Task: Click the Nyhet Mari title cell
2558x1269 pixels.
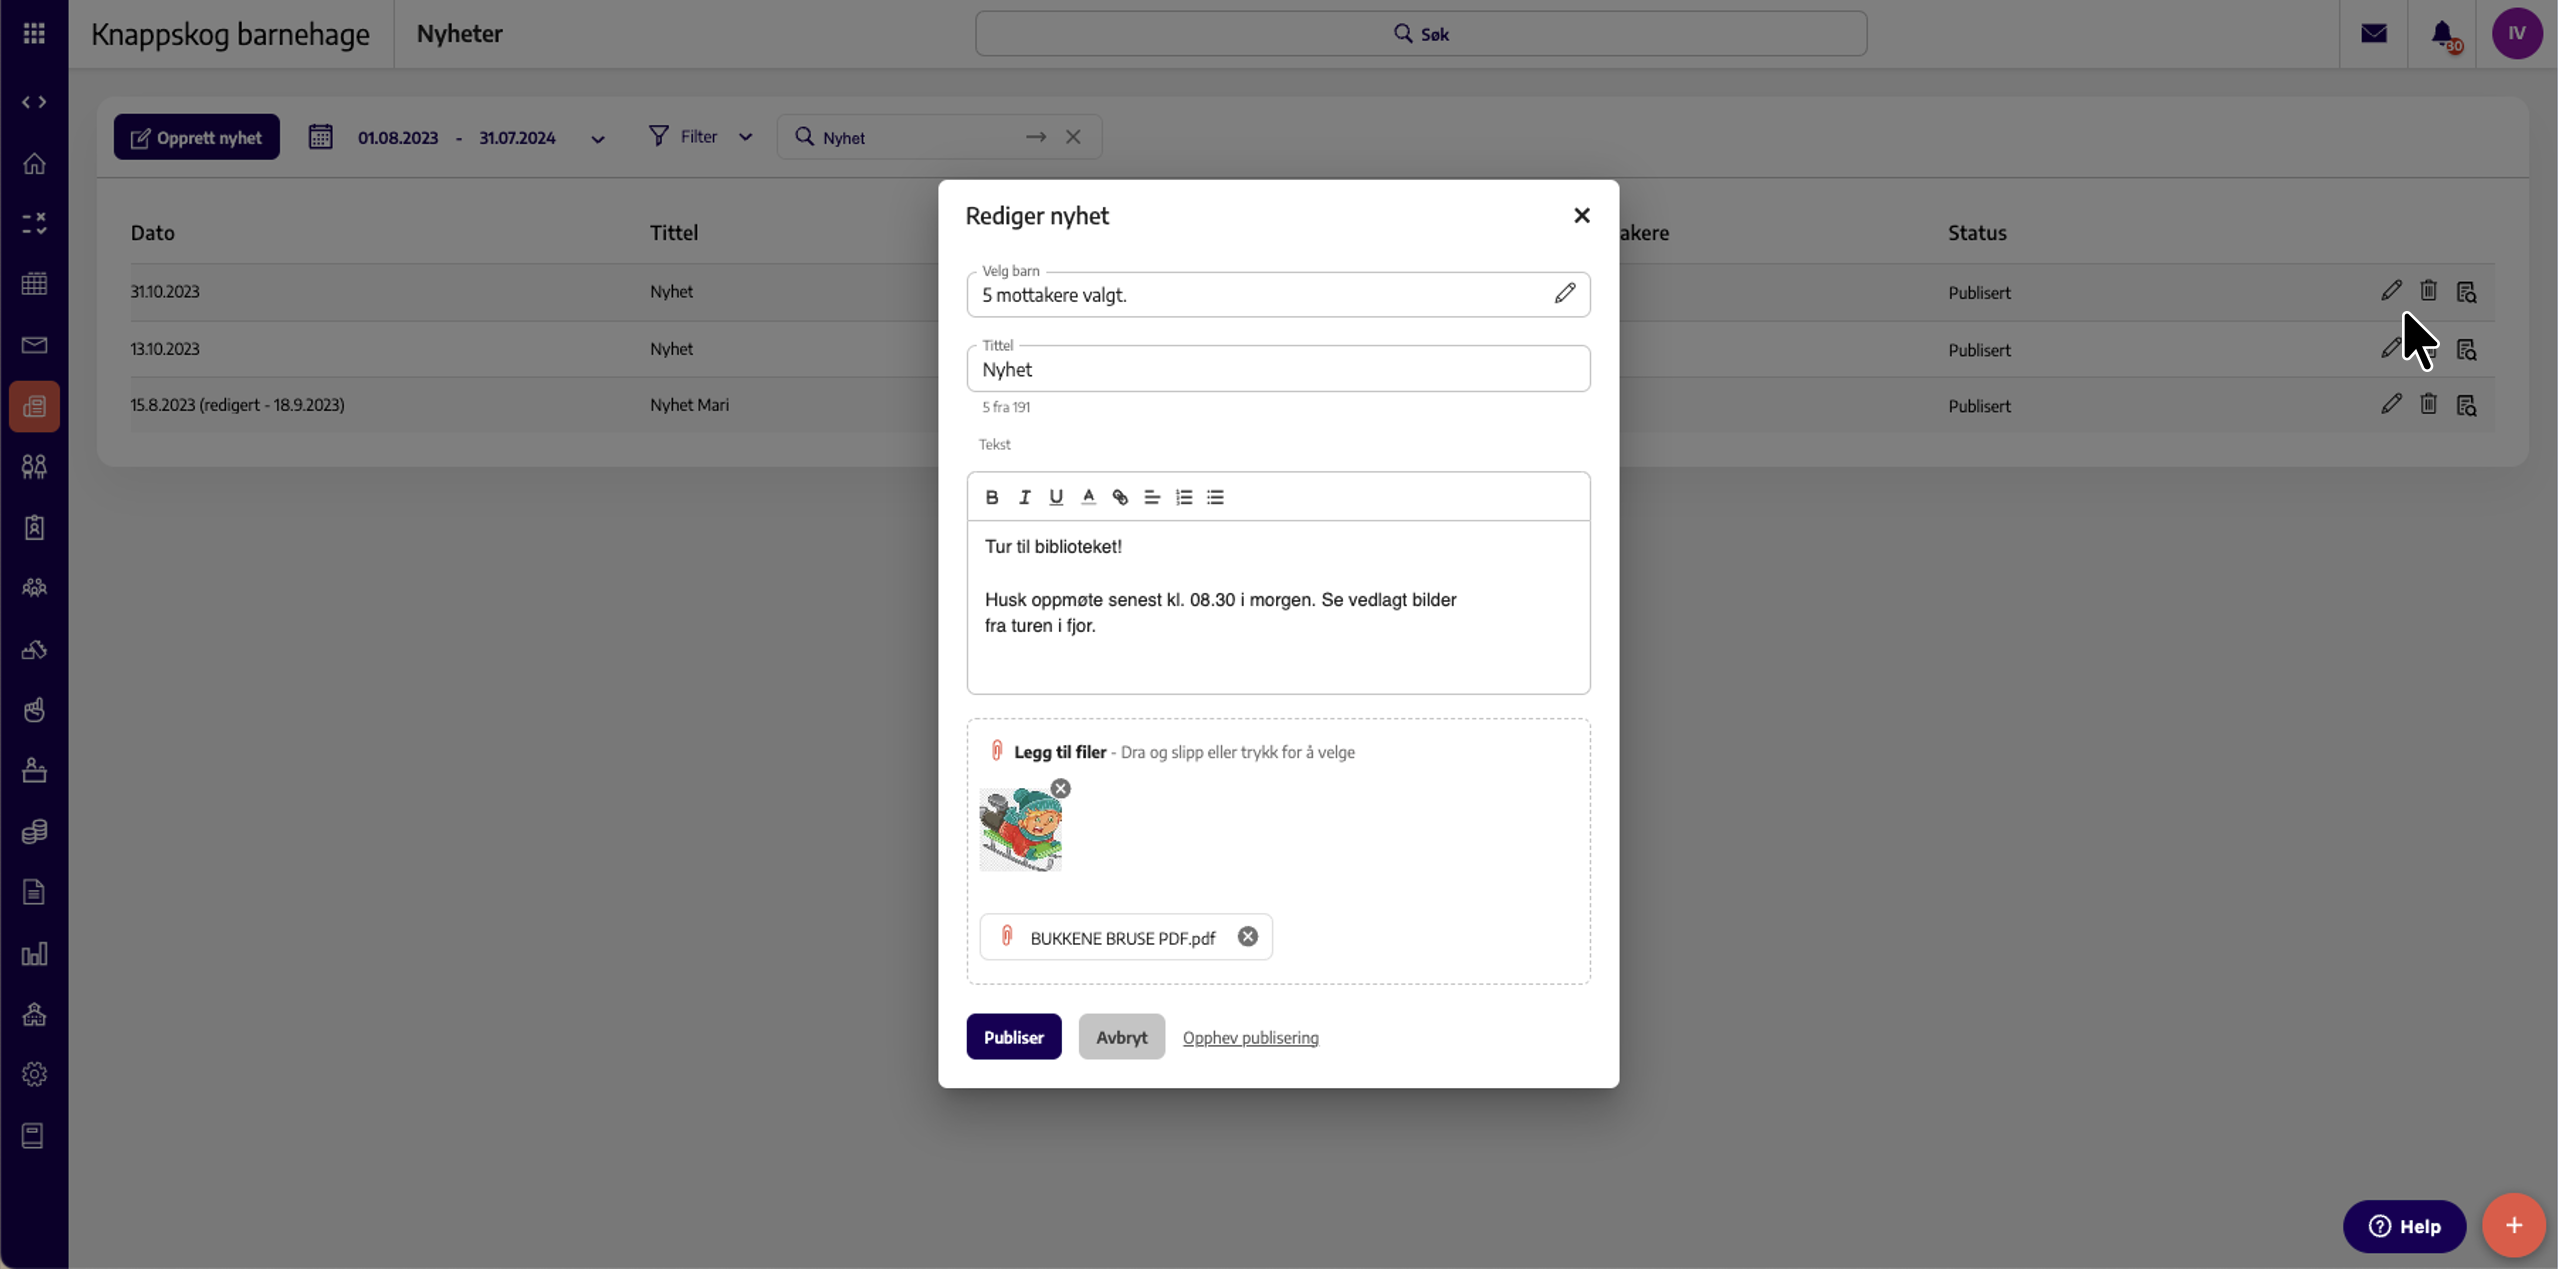Action: [689, 405]
